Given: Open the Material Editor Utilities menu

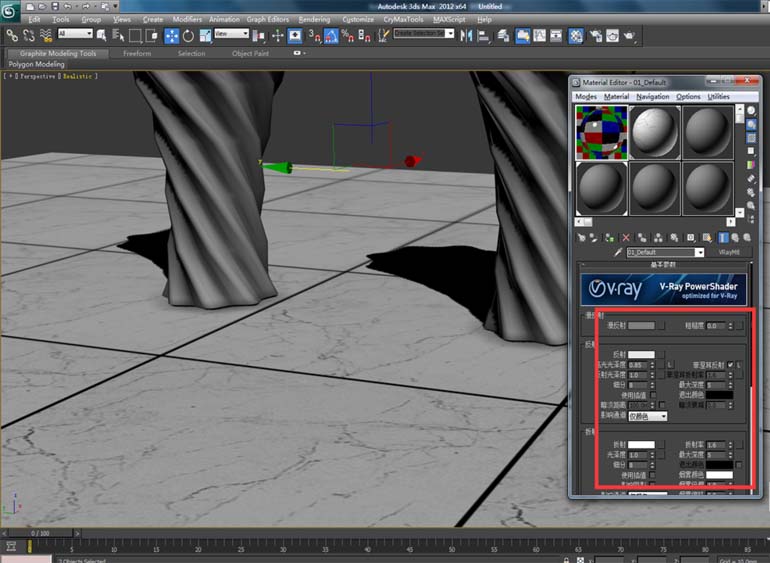Looking at the screenshot, I should (x=718, y=97).
